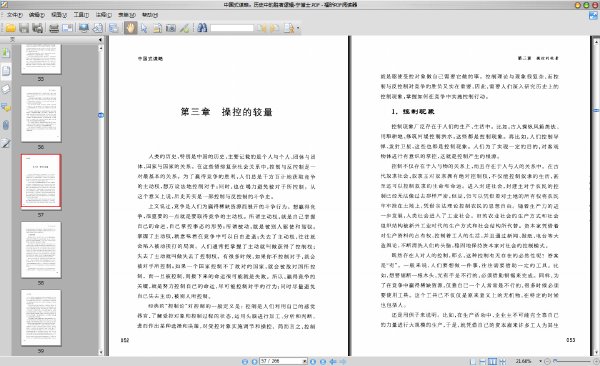Switch to single page view mode
The width and height of the screenshot is (600, 366).
point(473,361)
